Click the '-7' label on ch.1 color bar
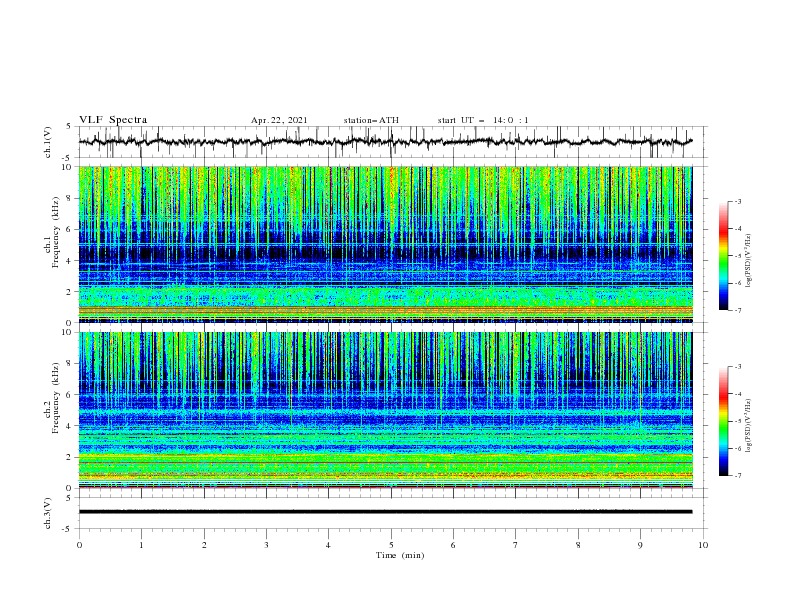The image size is (792, 612). tap(738, 311)
